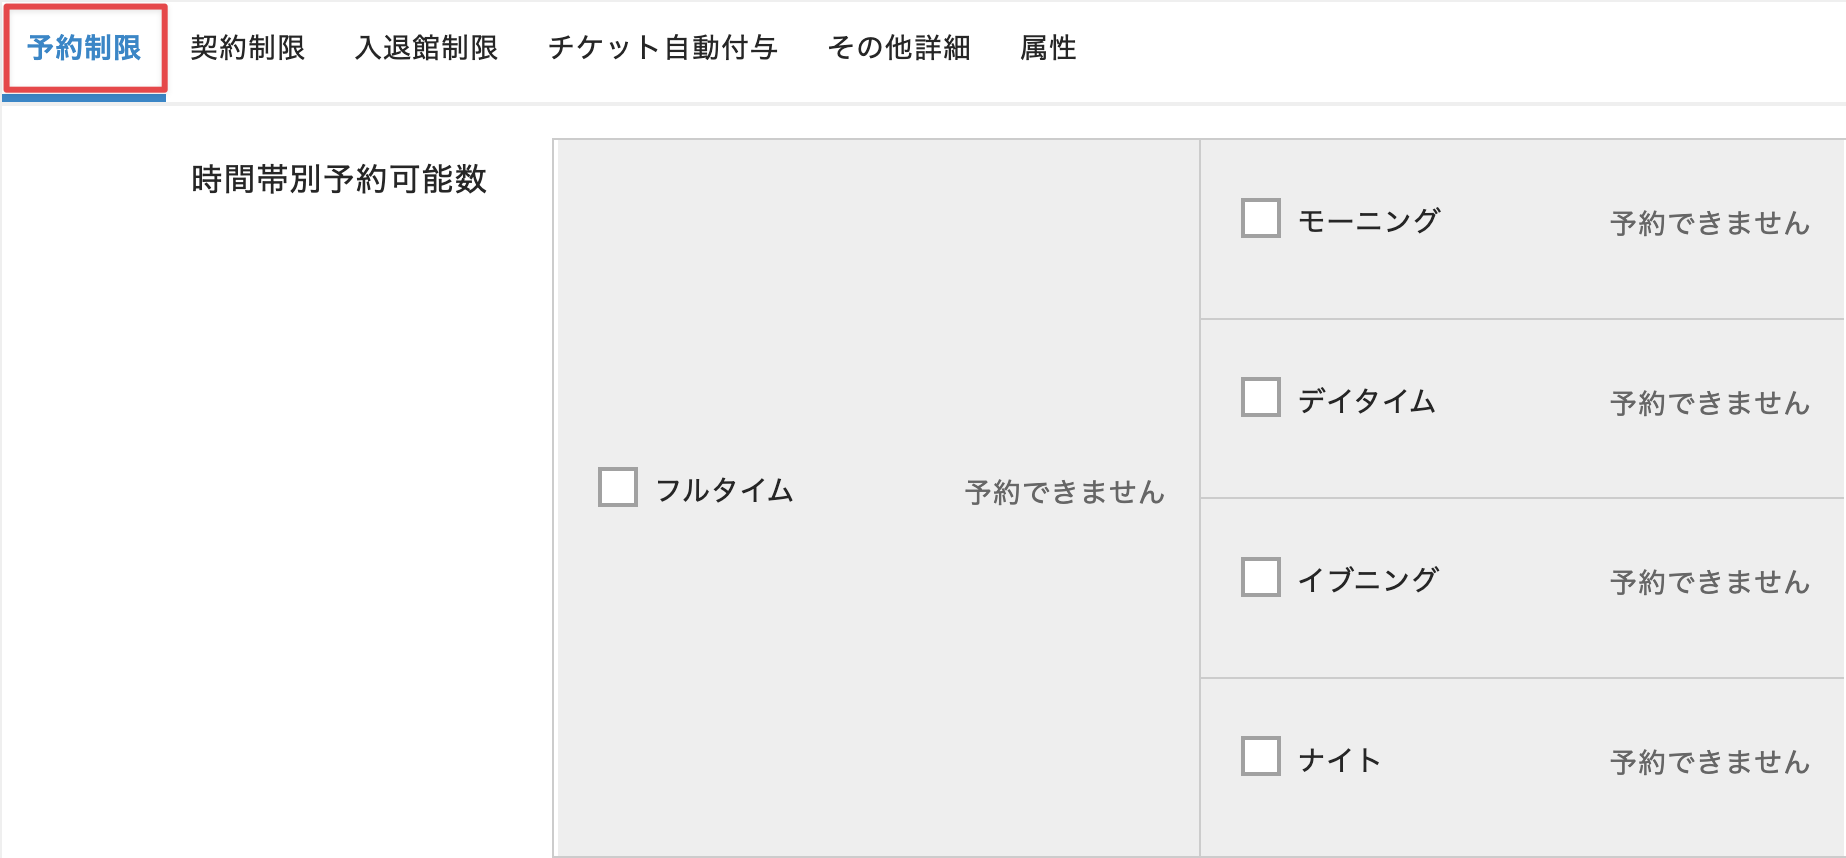Switch to the 予約制限 tab
This screenshot has height=858, width=1846.
pos(84,48)
